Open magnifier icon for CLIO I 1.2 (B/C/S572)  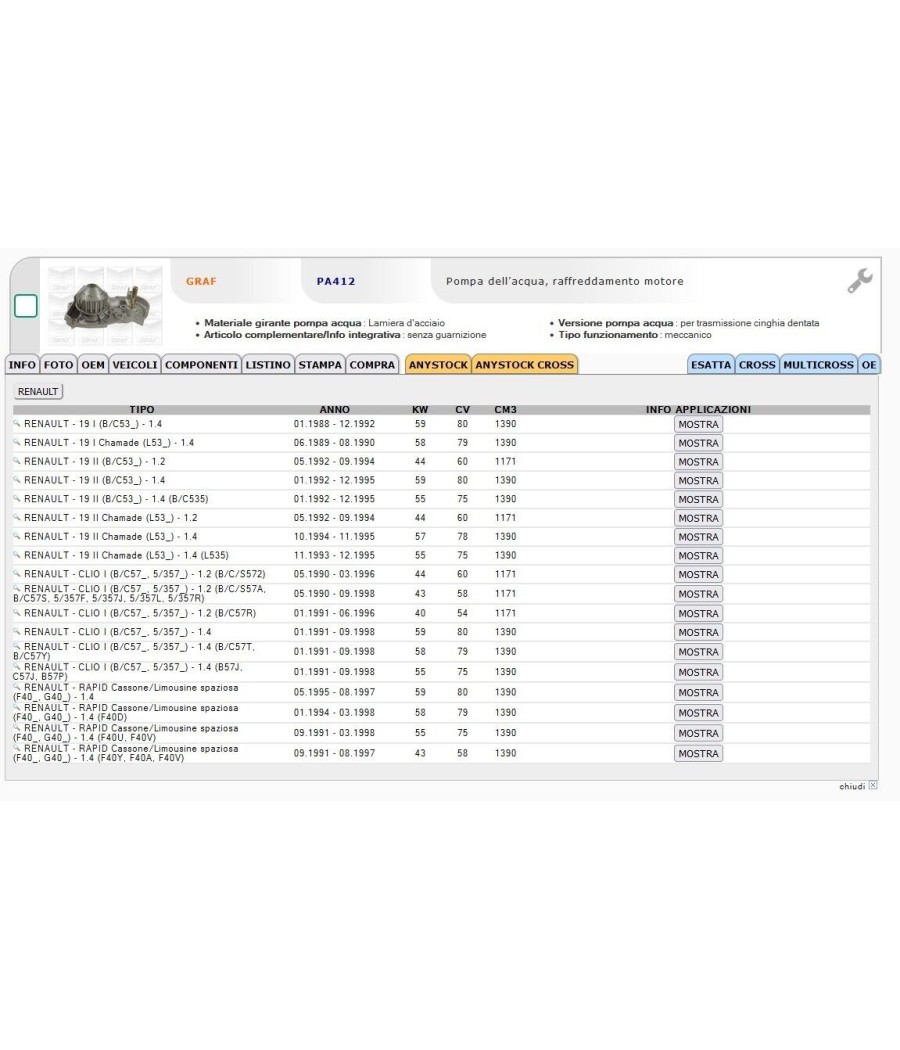pyautogui.click(x=17, y=573)
